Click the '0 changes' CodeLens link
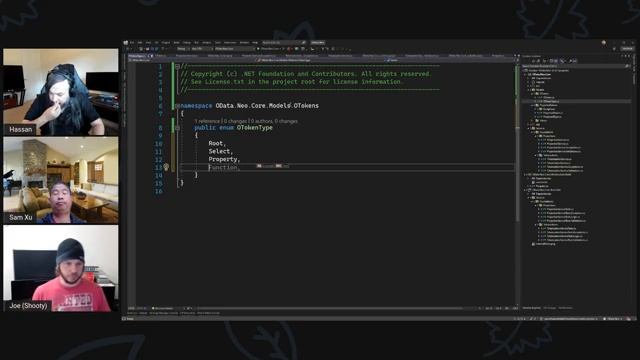Image resolution: width=640 pixels, height=360 pixels. (x=236, y=121)
